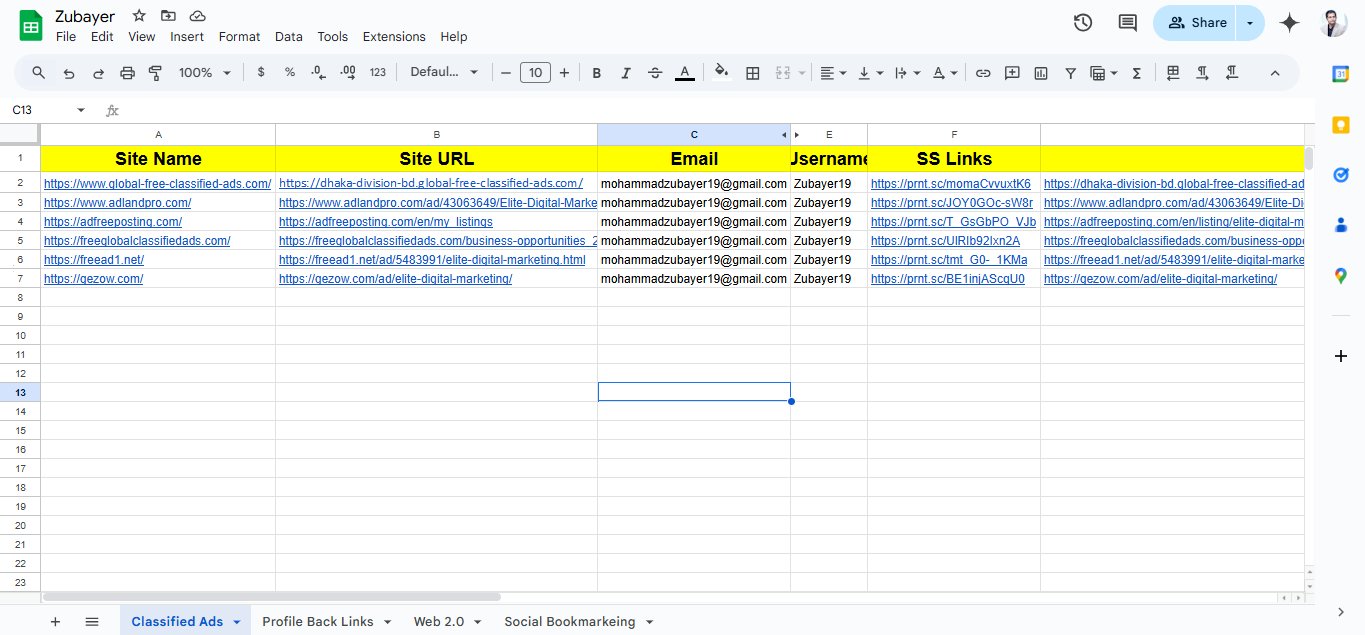
Task: Open the zoom 100% dropdown
Action: point(204,73)
